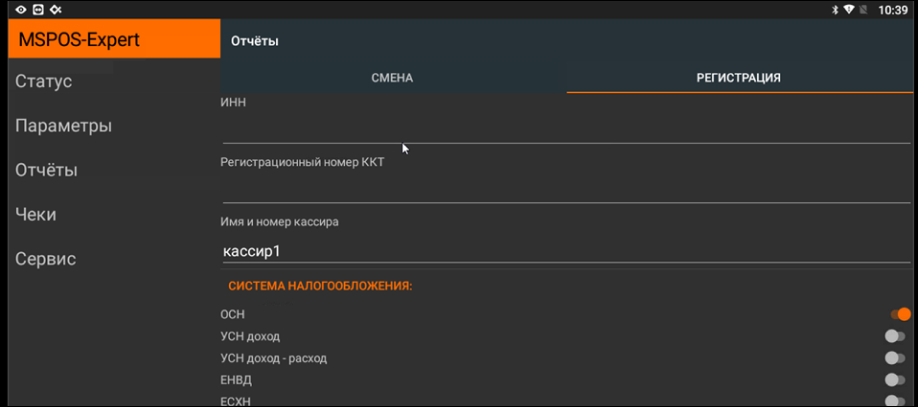Enable the УСН доход toggle

(x=895, y=336)
